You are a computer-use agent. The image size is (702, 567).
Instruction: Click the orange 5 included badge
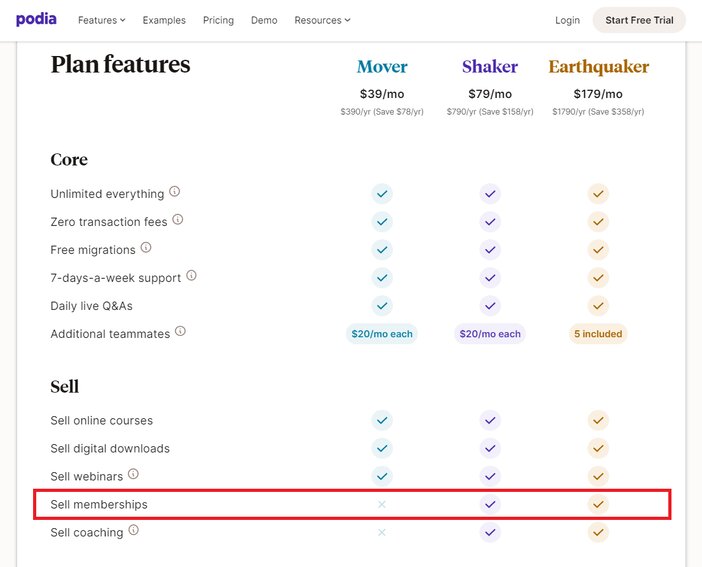pyautogui.click(x=598, y=334)
